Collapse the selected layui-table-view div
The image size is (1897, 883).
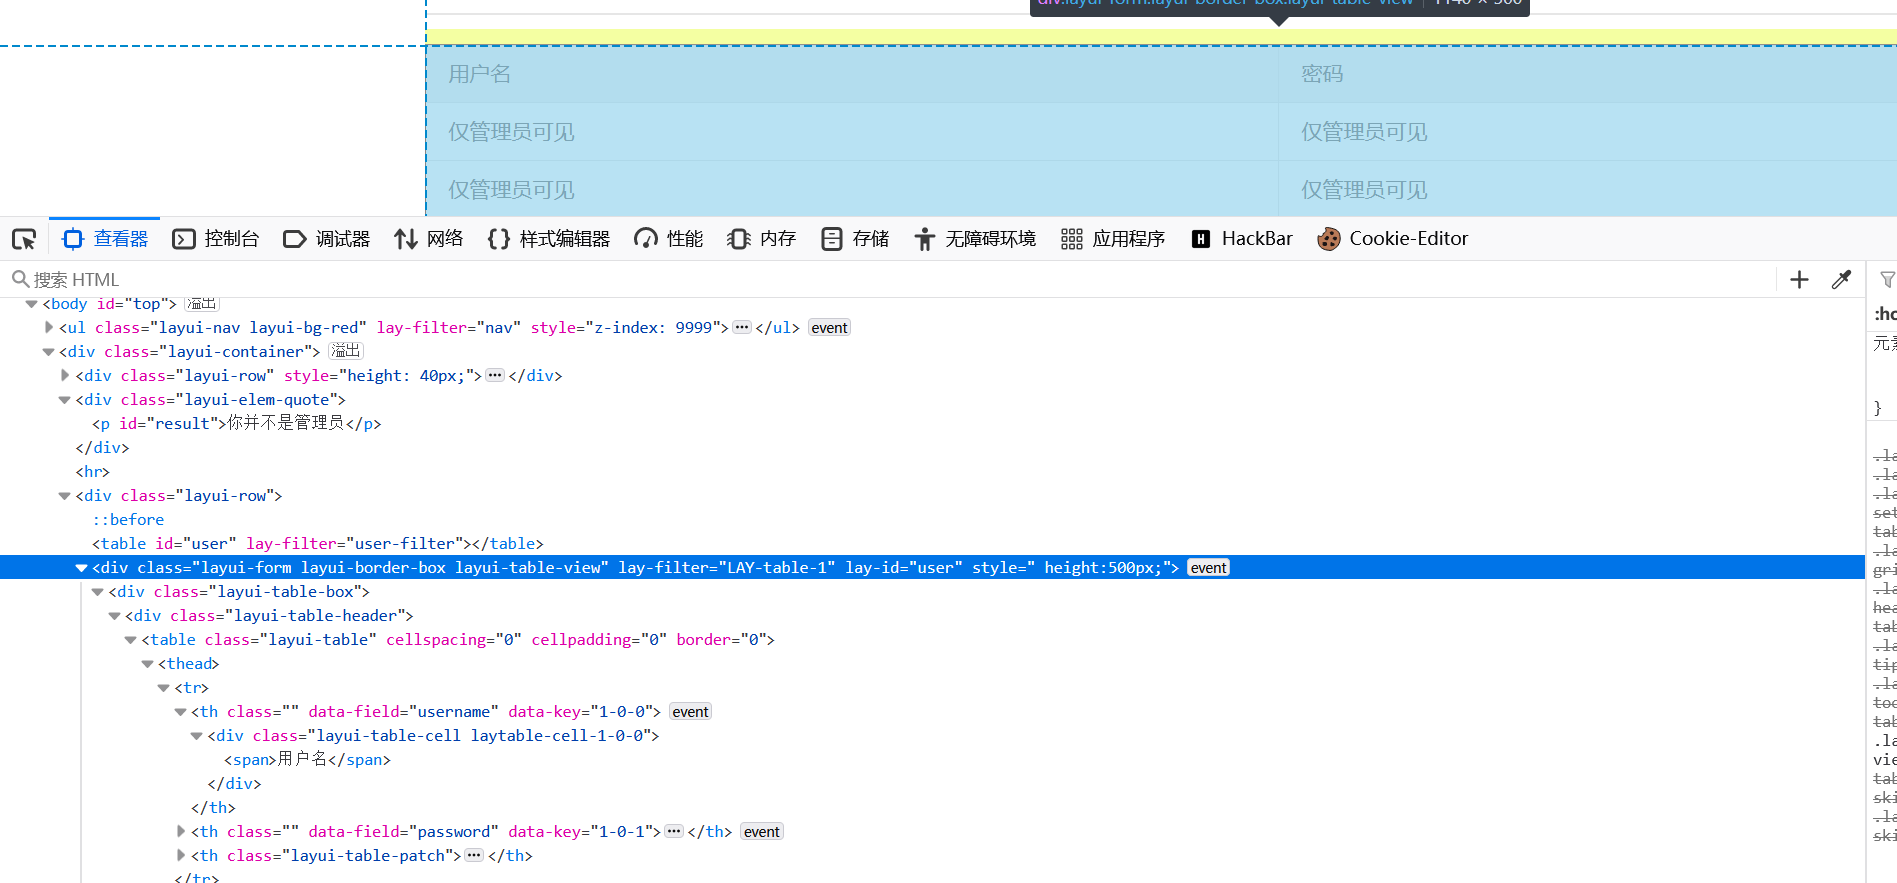[x=81, y=568]
